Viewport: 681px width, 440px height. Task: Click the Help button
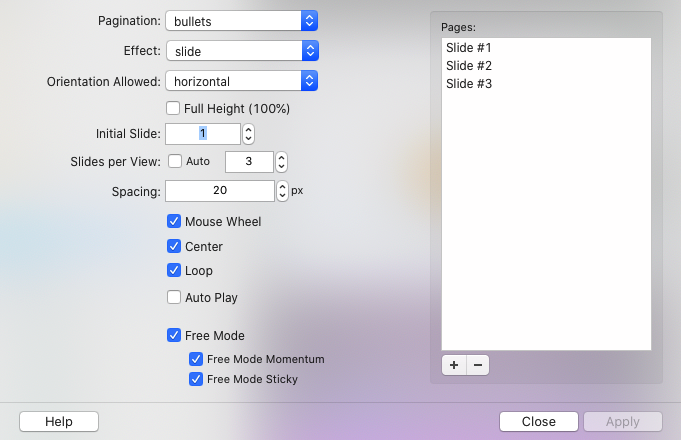point(59,422)
